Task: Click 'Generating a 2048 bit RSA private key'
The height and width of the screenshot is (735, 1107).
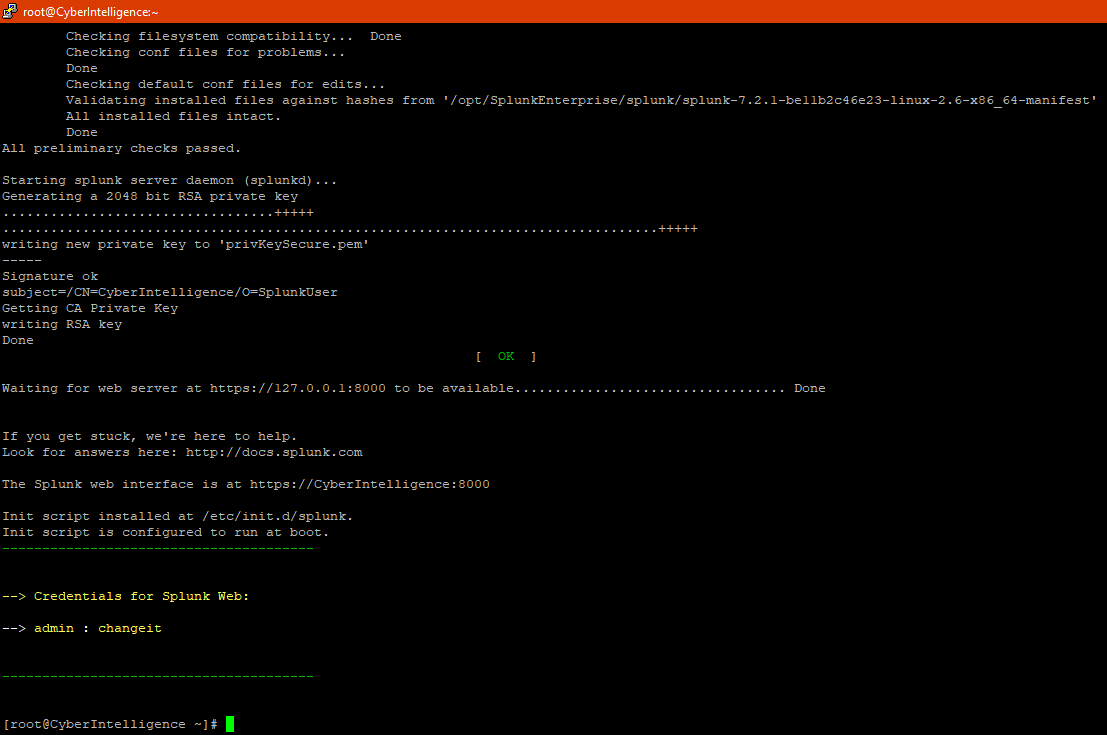Action: tap(150, 196)
